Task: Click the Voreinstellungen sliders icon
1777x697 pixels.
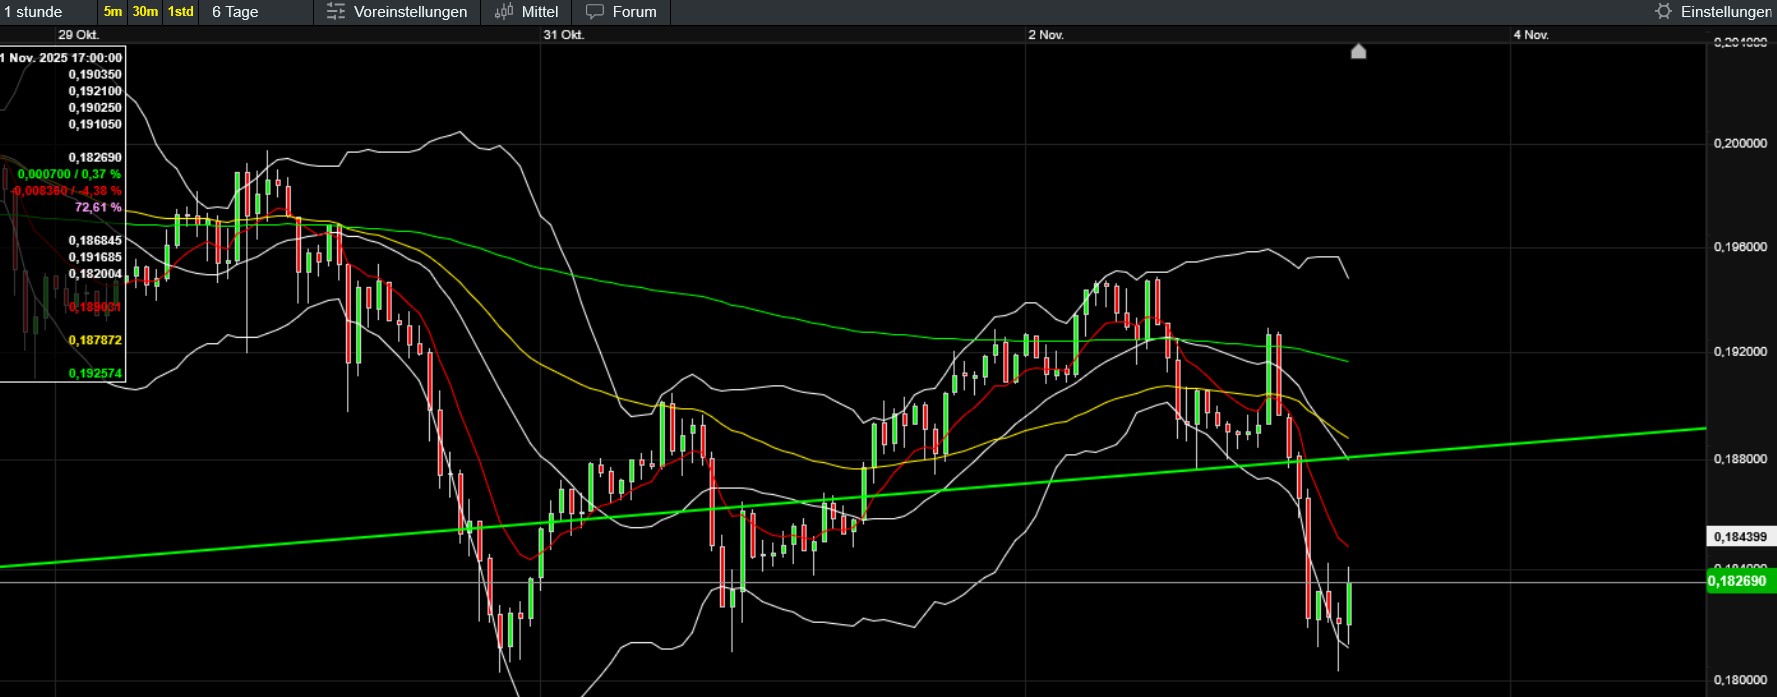Action: click(x=336, y=12)
